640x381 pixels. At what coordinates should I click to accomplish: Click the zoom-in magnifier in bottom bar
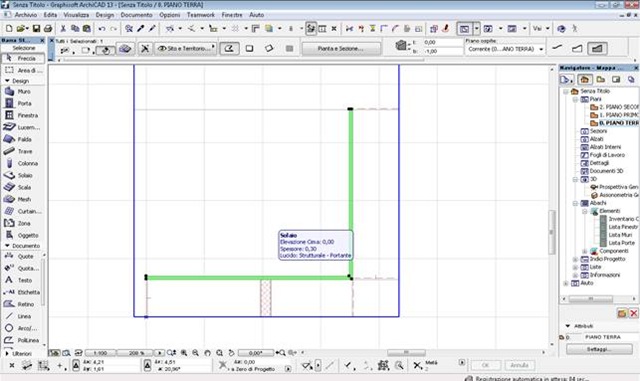pos(184,353)
